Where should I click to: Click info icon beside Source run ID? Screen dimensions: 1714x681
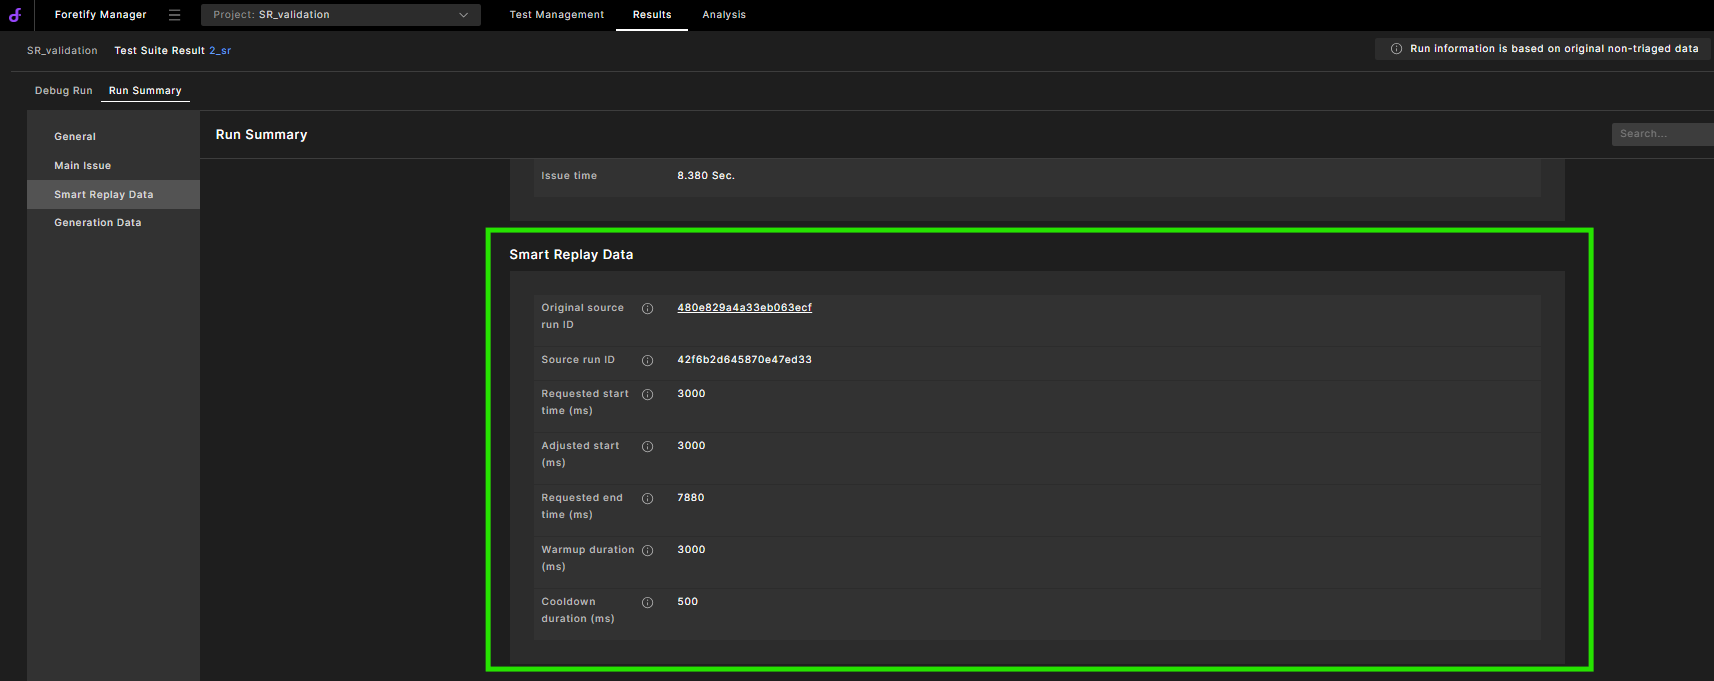(x=647, y=361)
